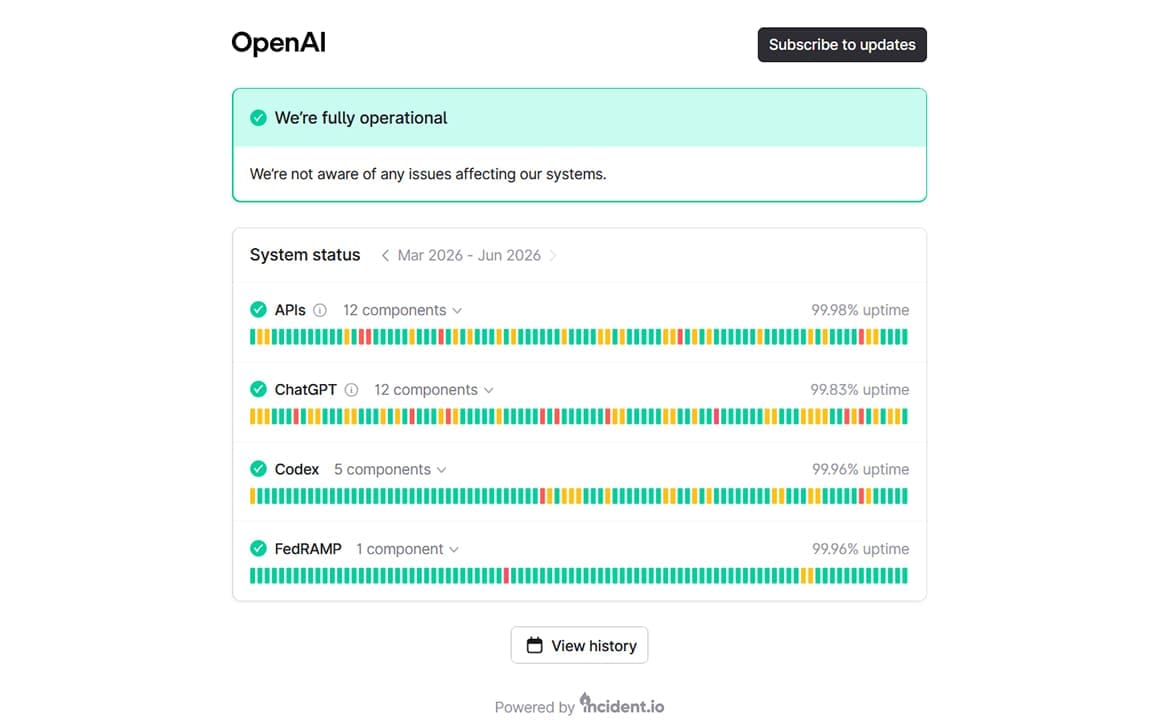Open View history page
The image size is (1157, 720).
579,645
